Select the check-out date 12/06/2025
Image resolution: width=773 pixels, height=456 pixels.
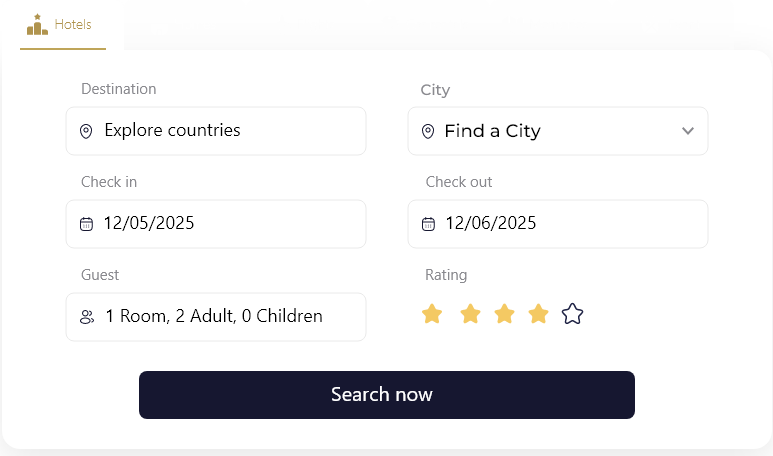(557, 224)
